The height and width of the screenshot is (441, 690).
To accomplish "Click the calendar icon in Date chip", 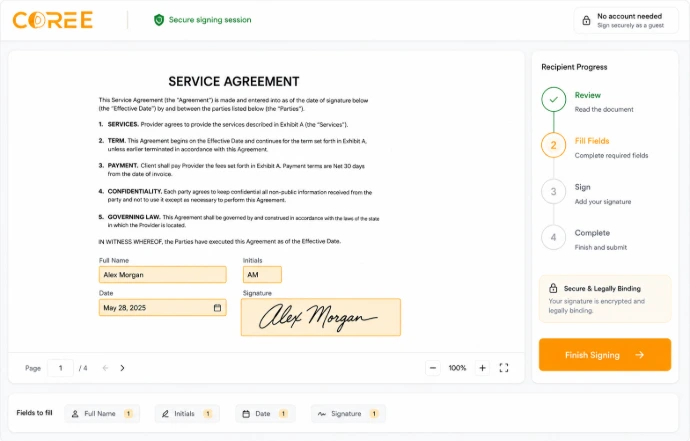I will [246, 414].
